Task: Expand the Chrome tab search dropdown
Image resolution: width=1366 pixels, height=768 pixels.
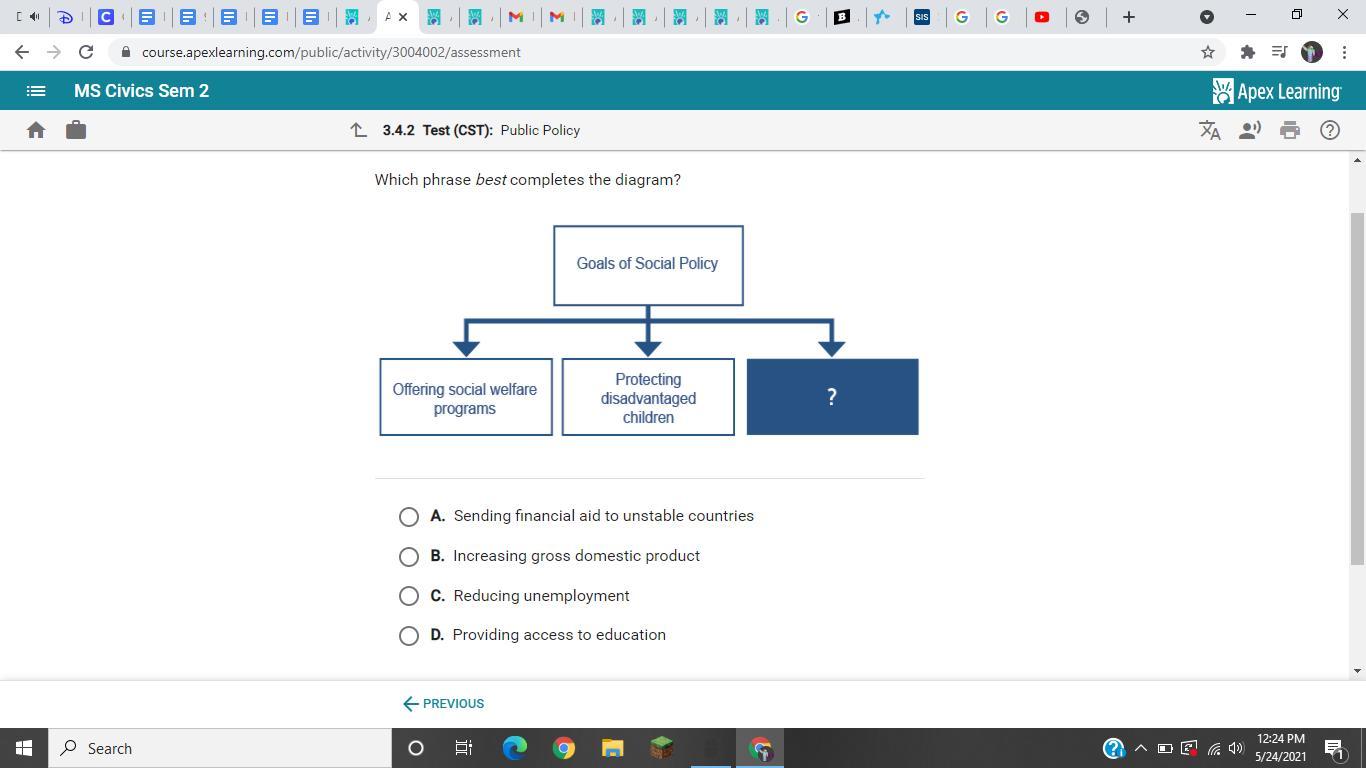Action: [1207, 17]
